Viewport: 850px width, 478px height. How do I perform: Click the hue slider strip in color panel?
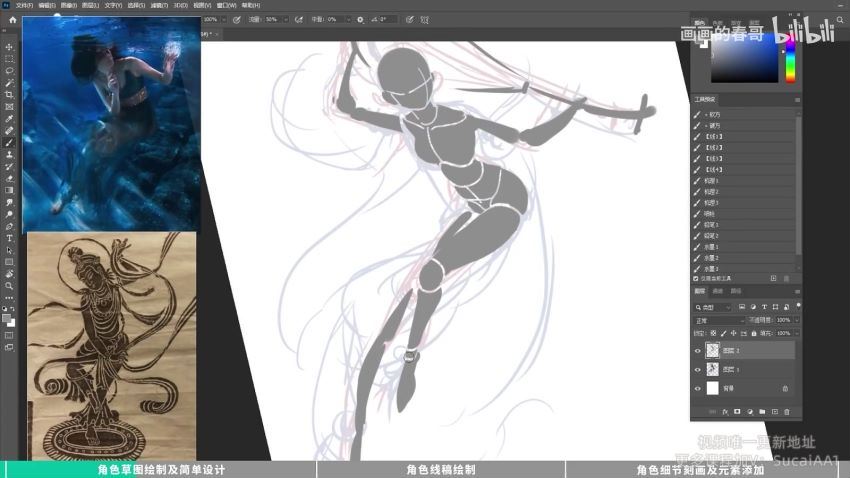(x=789, y=62)
